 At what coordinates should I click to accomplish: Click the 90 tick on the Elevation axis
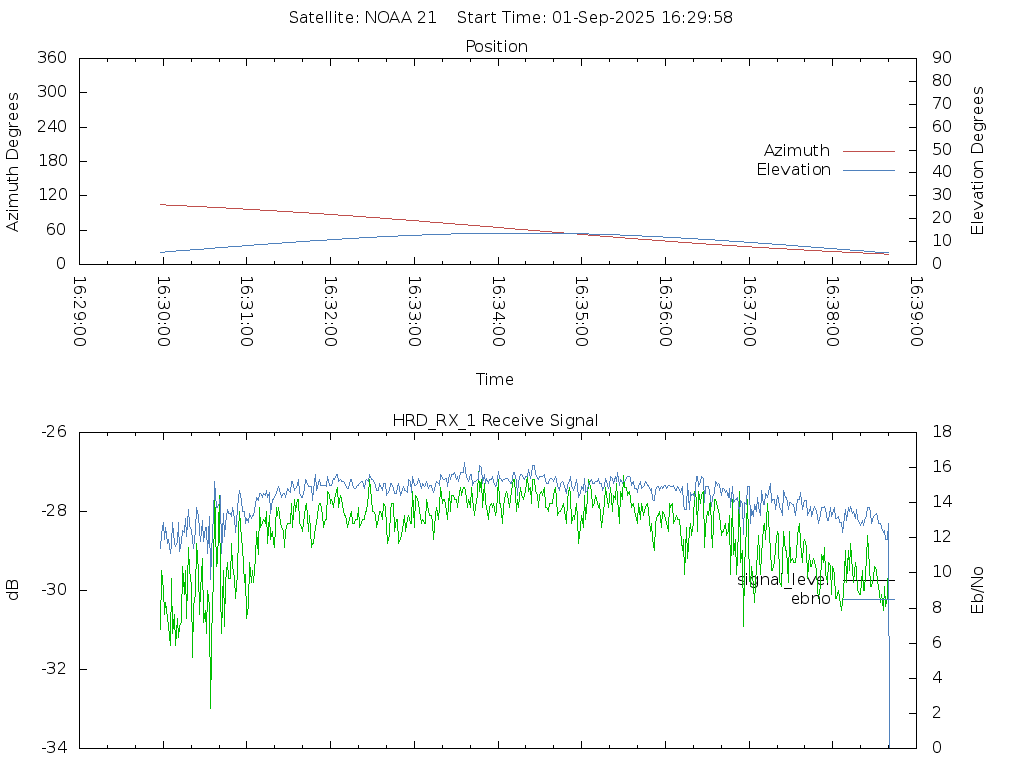(942, 57)
